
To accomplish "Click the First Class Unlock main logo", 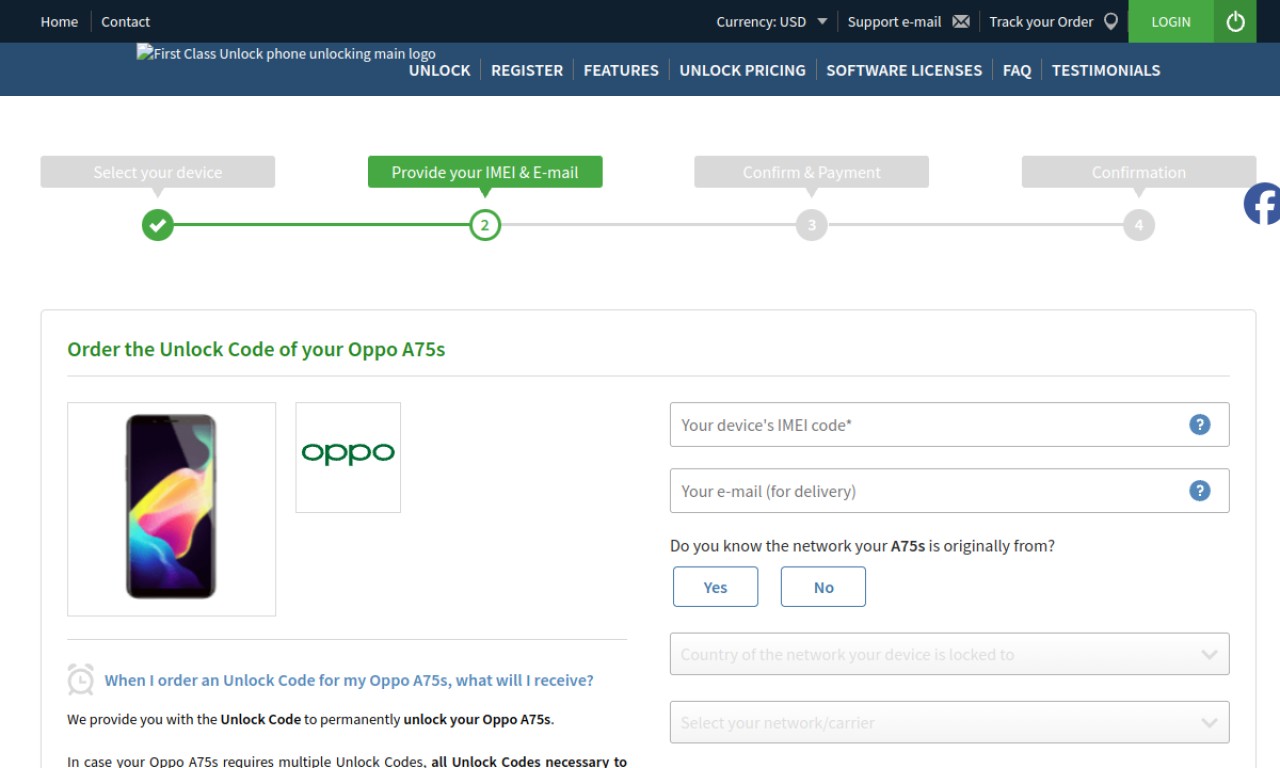I will click(x=286, y=53).
